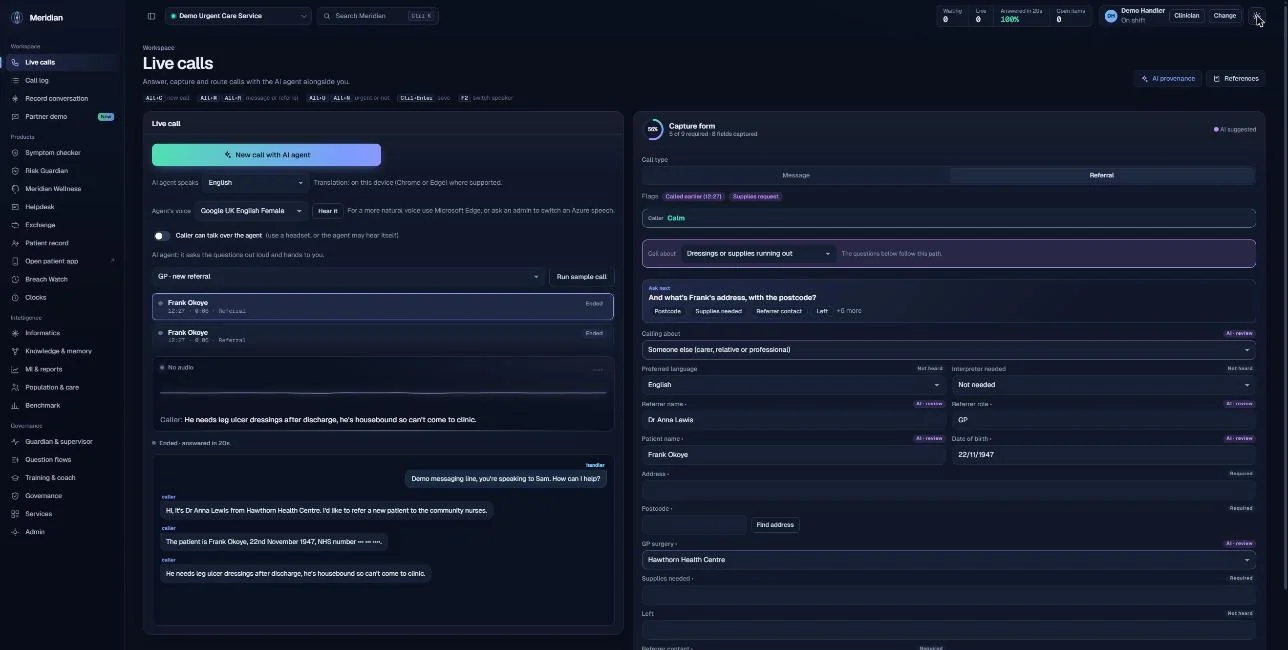The image size is (1288, 650).
Task: Click the Hear it voice button
Action: [x=327, y=211]
